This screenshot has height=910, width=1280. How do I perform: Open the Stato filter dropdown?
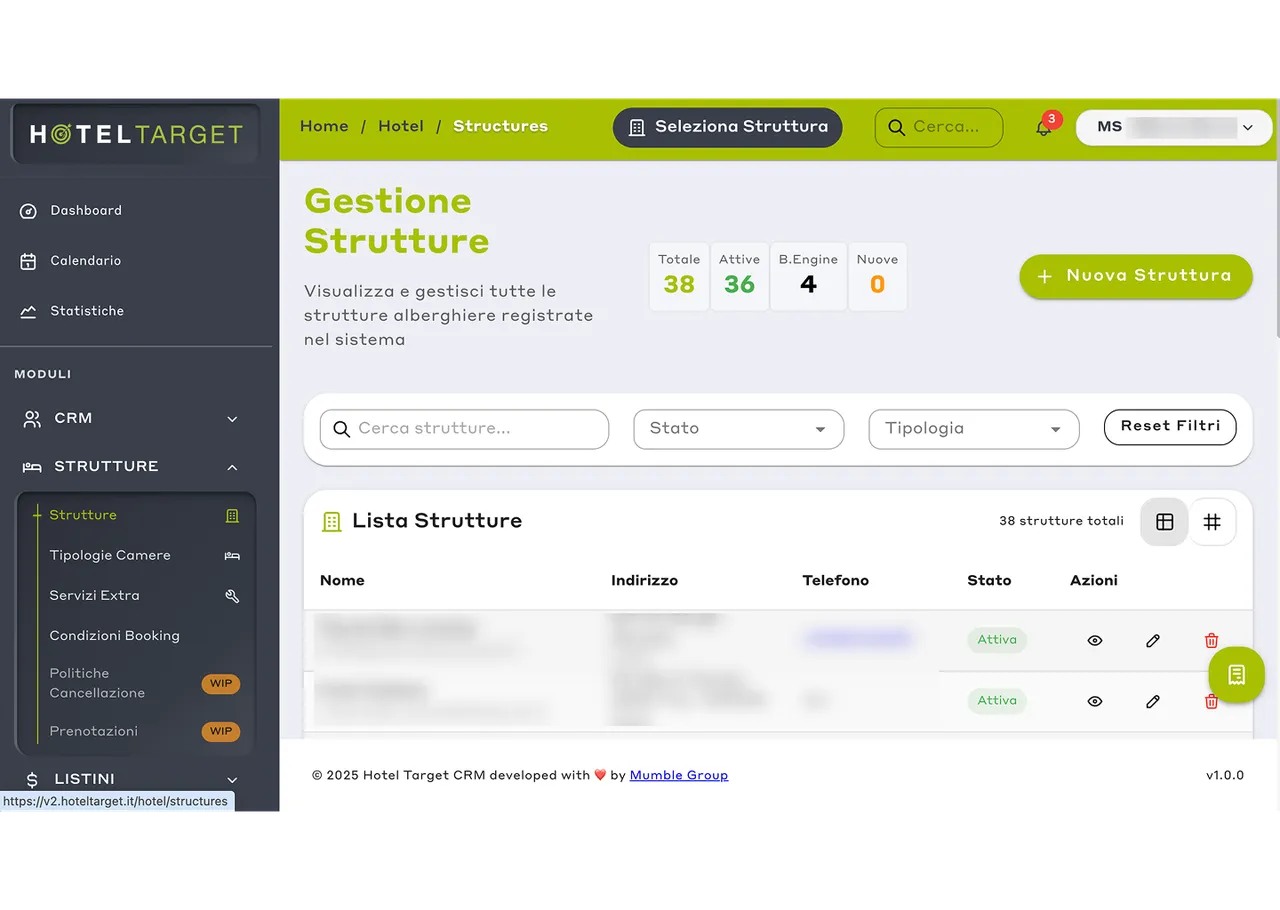click(738, 428)
